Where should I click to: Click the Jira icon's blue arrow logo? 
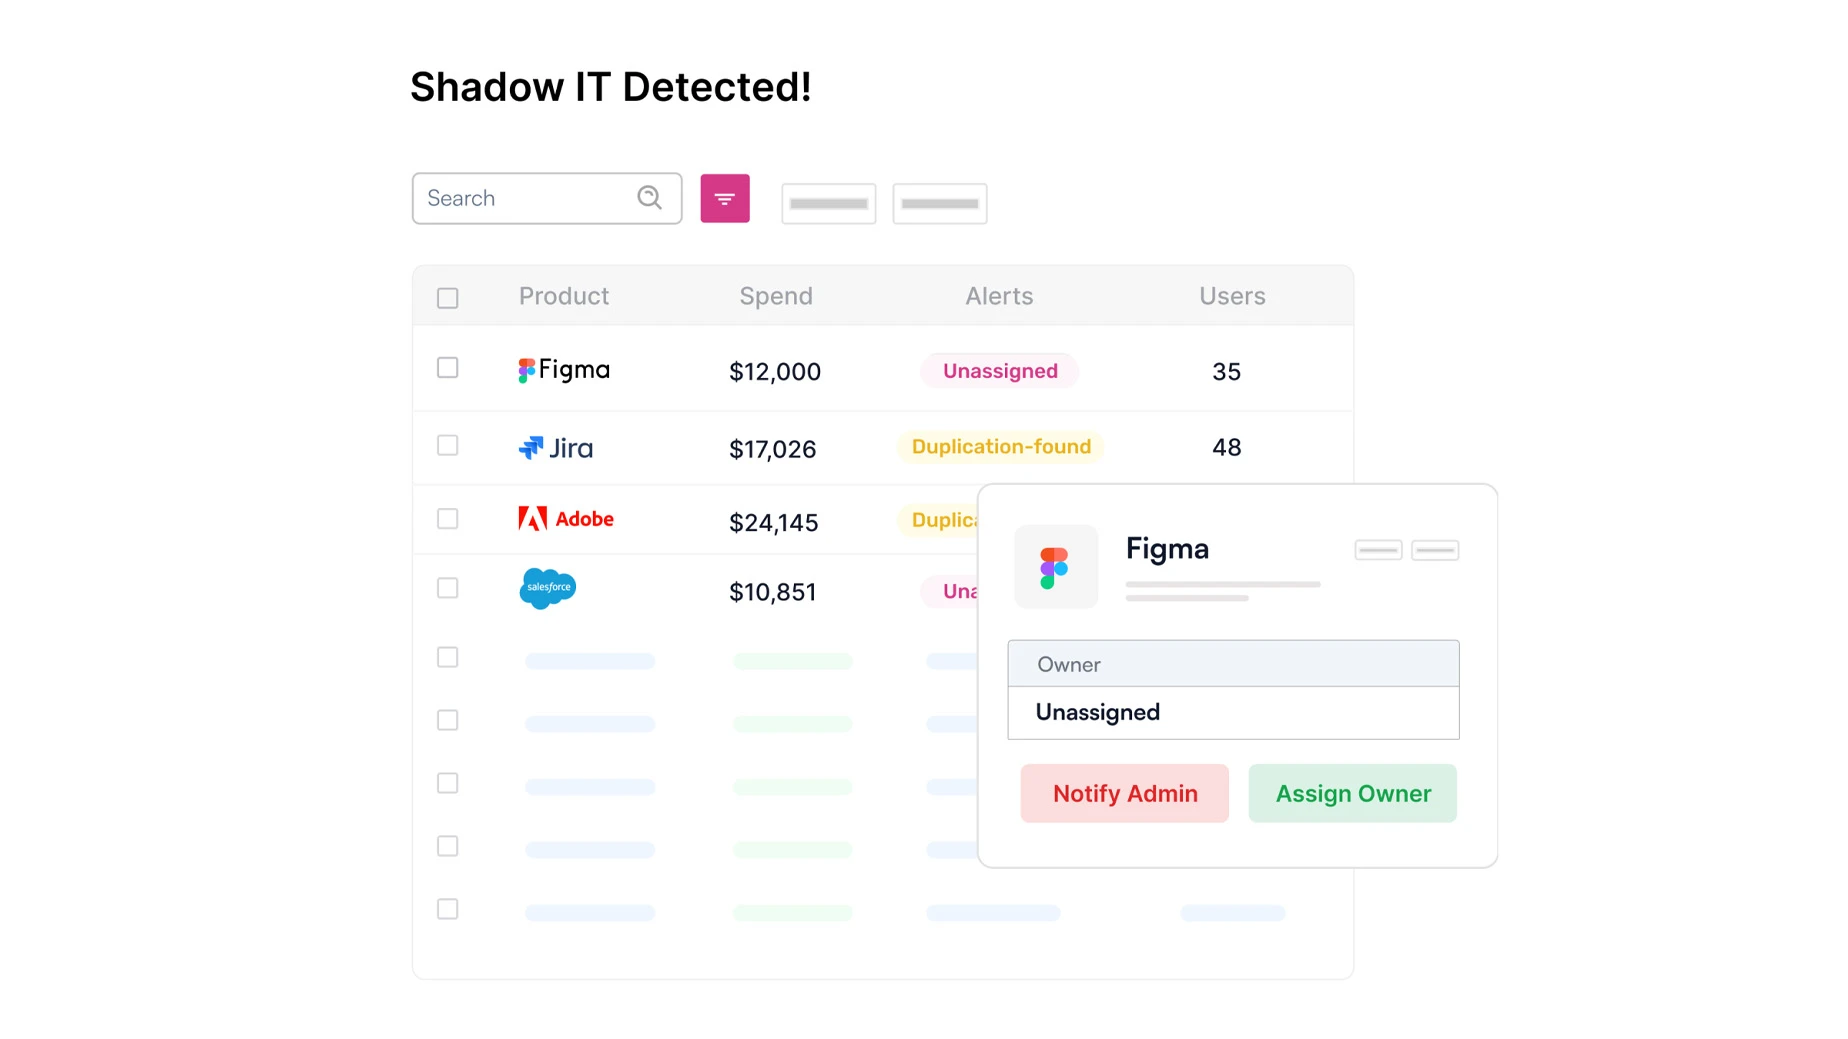click(531, 447)
